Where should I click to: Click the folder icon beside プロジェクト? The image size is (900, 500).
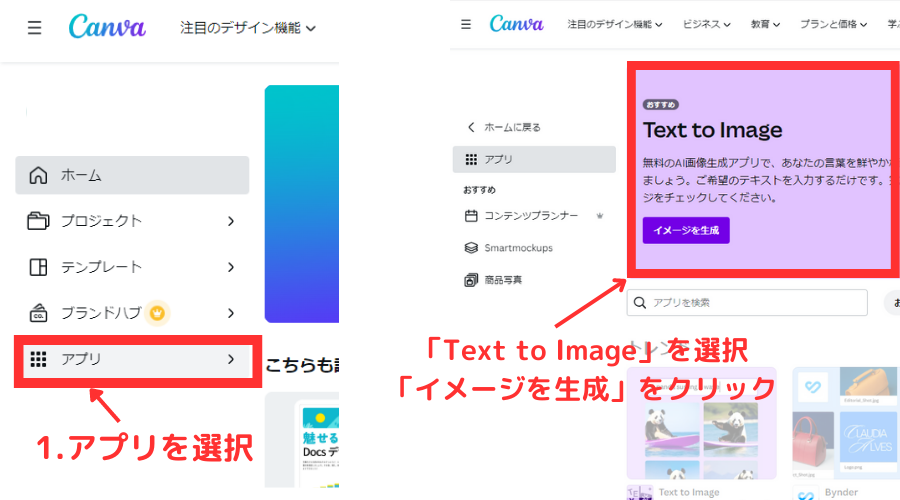[38, 221]
